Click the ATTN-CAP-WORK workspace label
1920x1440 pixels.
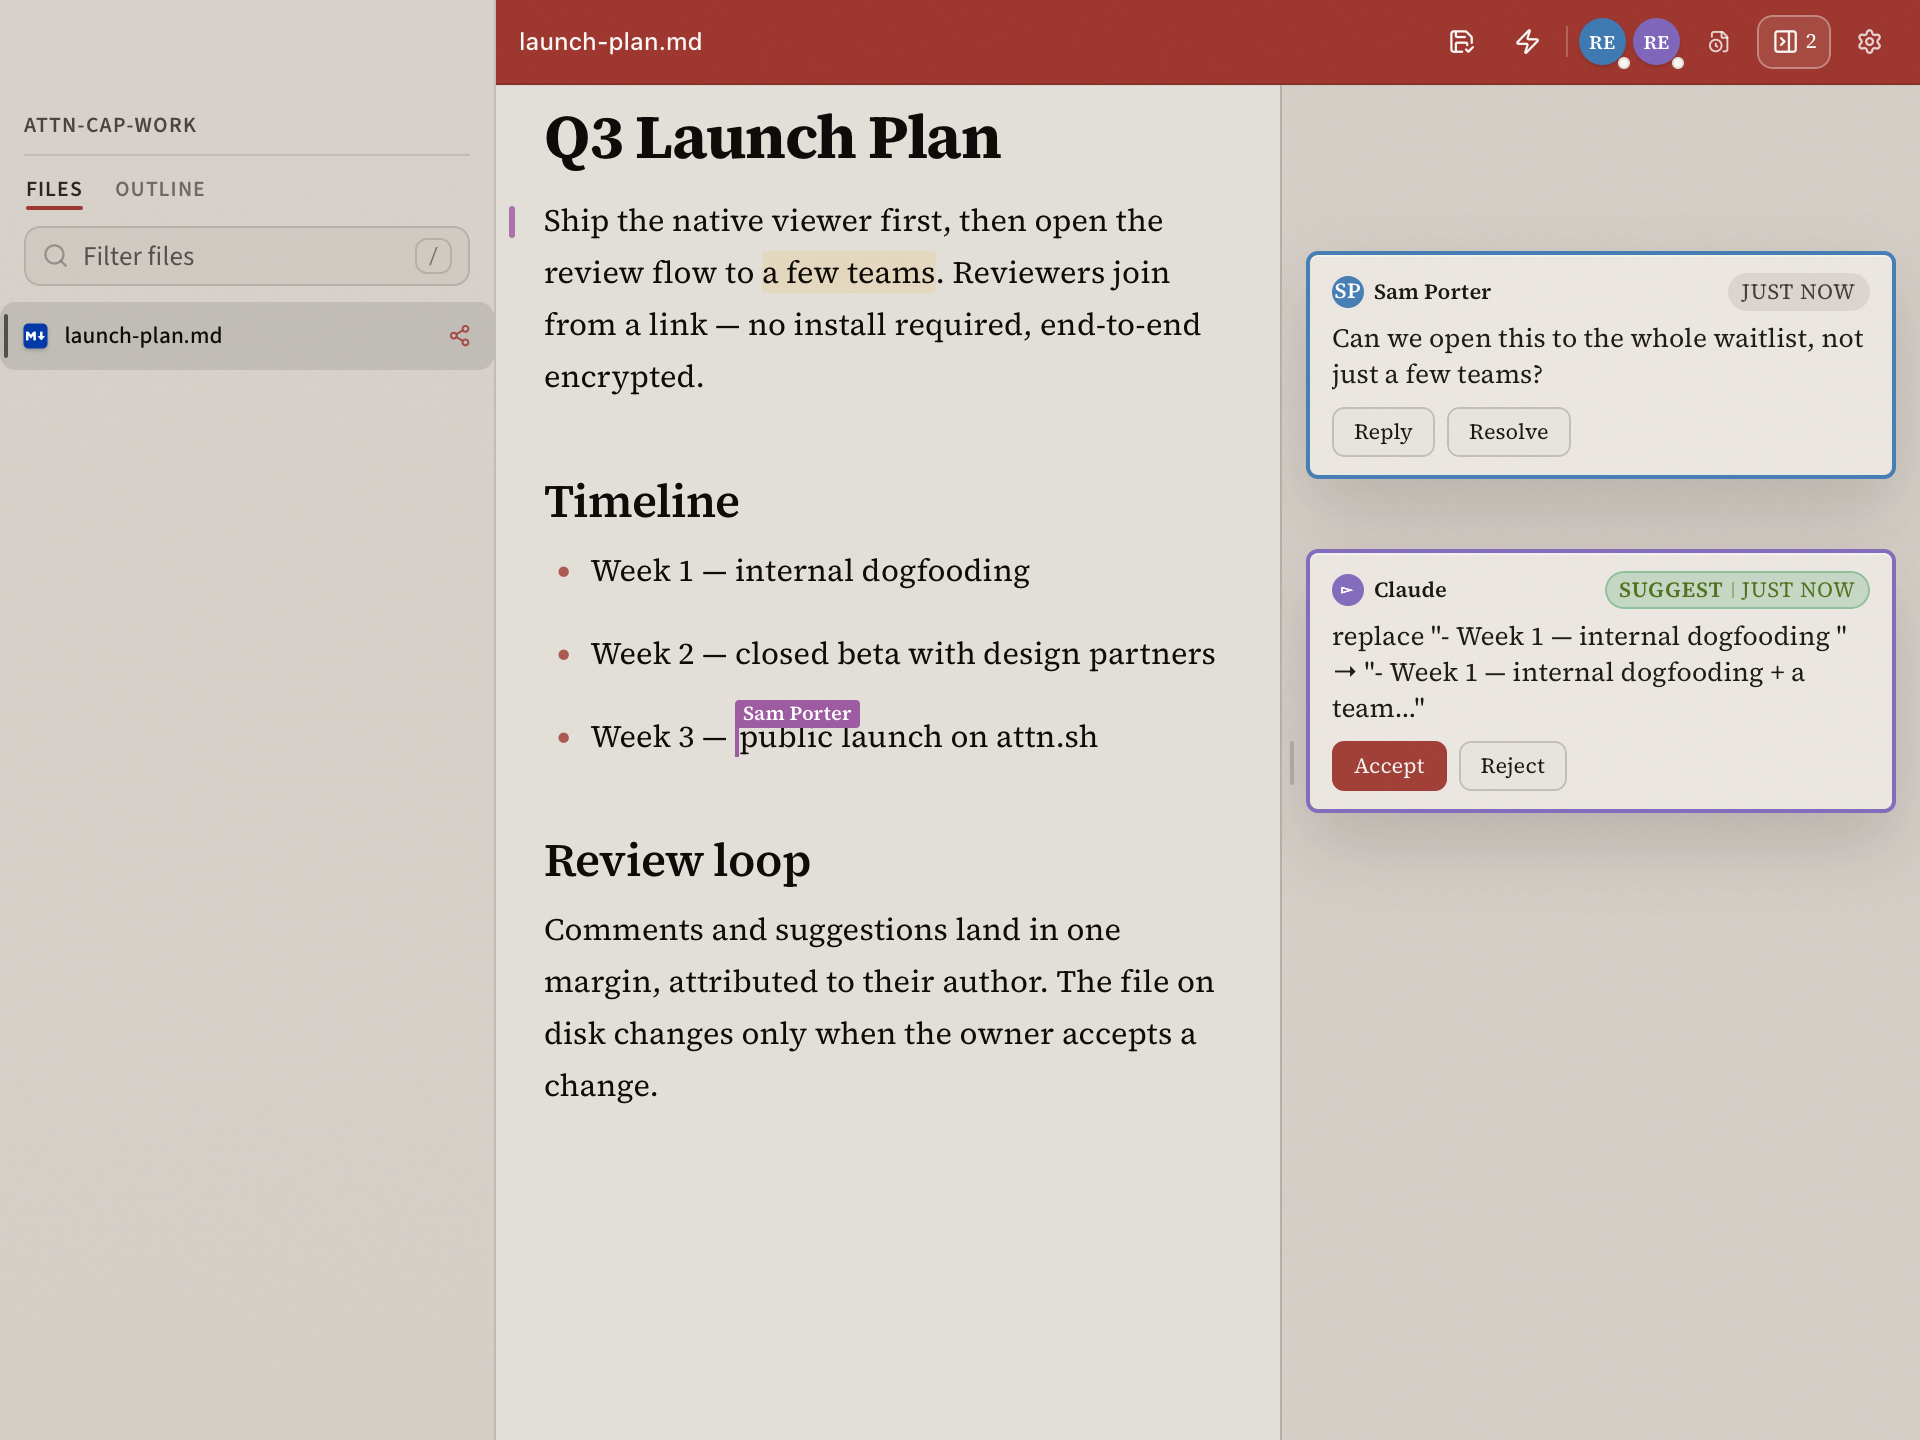tap(110, 125)
